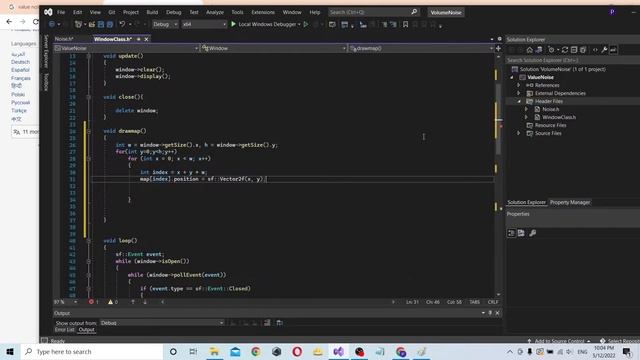640x360 pixels.
Task: Select WindowClass.h in Solution Explorer
Action: click(x=559, y=117)
